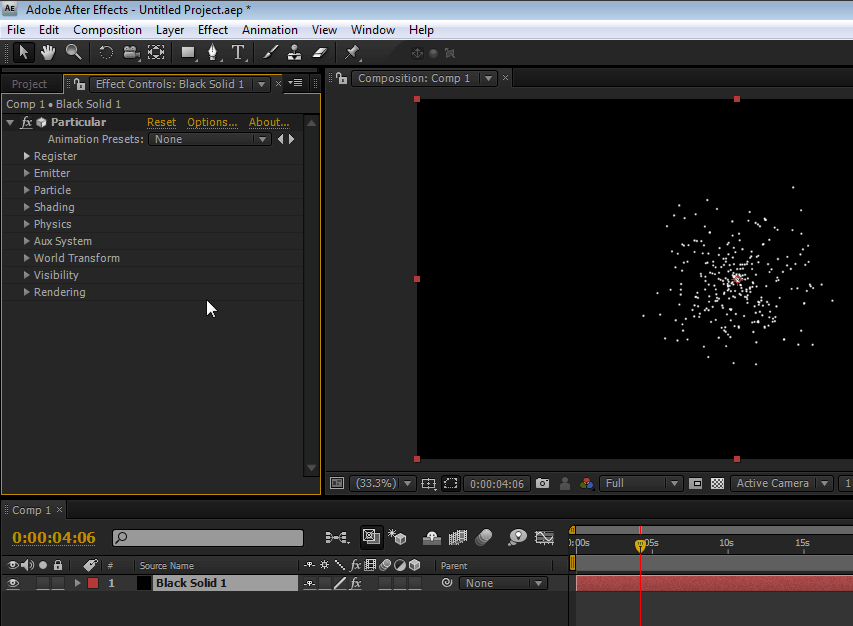Enable Frame Blending for the composition
Viewport: 853px width, 626px height.
point(458,538)
